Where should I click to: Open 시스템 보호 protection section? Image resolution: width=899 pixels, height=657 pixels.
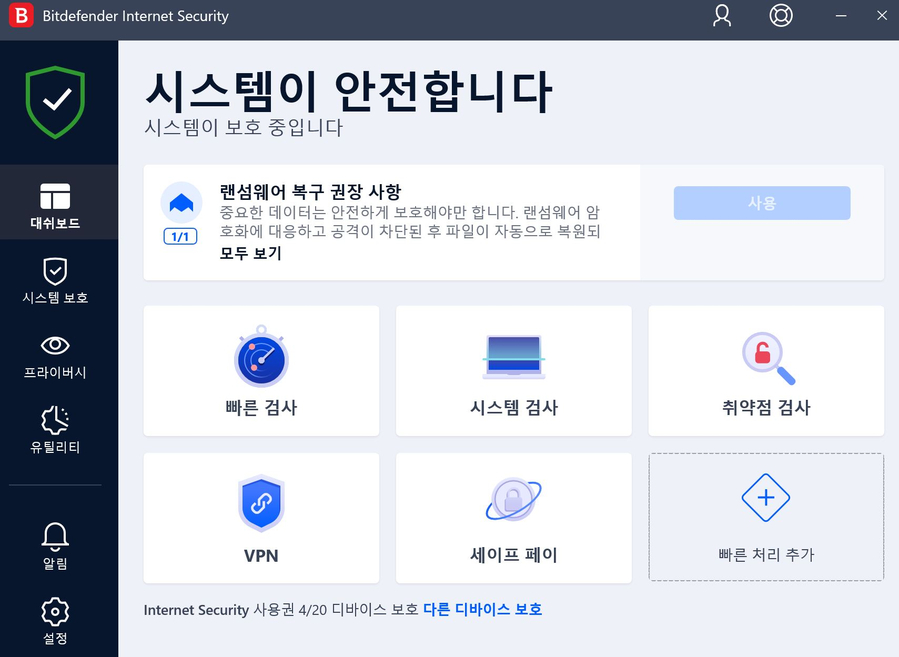pyautogui.click(x=55, y=280)
